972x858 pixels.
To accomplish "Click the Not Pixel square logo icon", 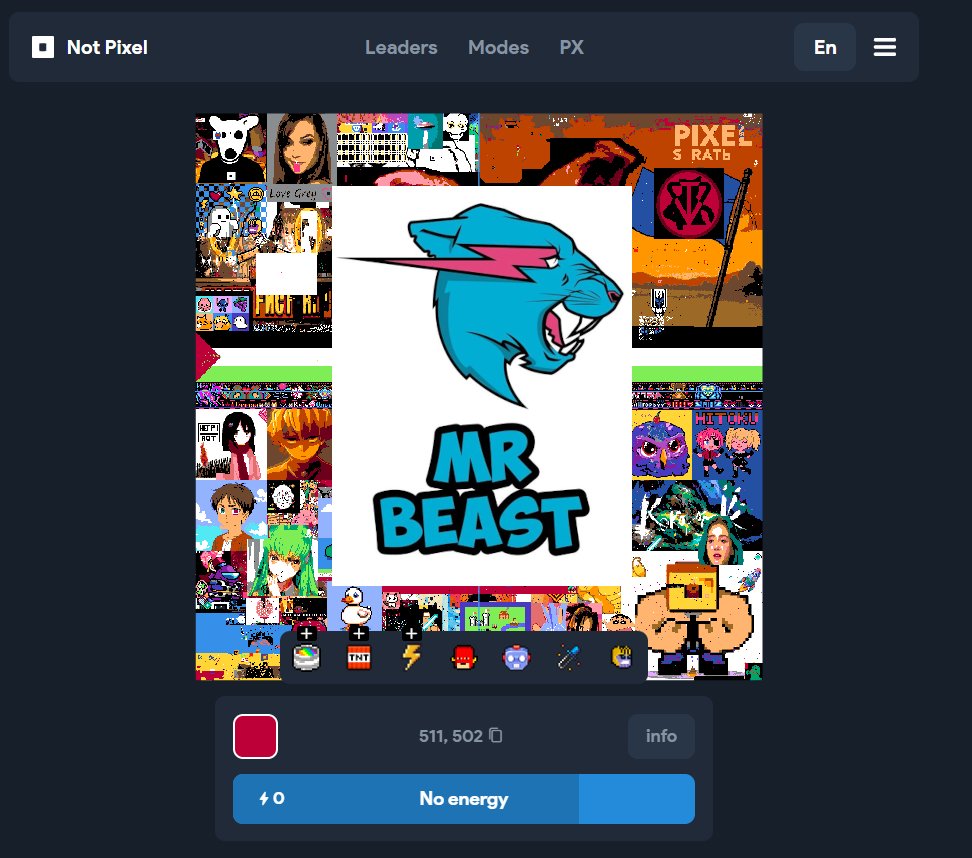I will [43, 47].
